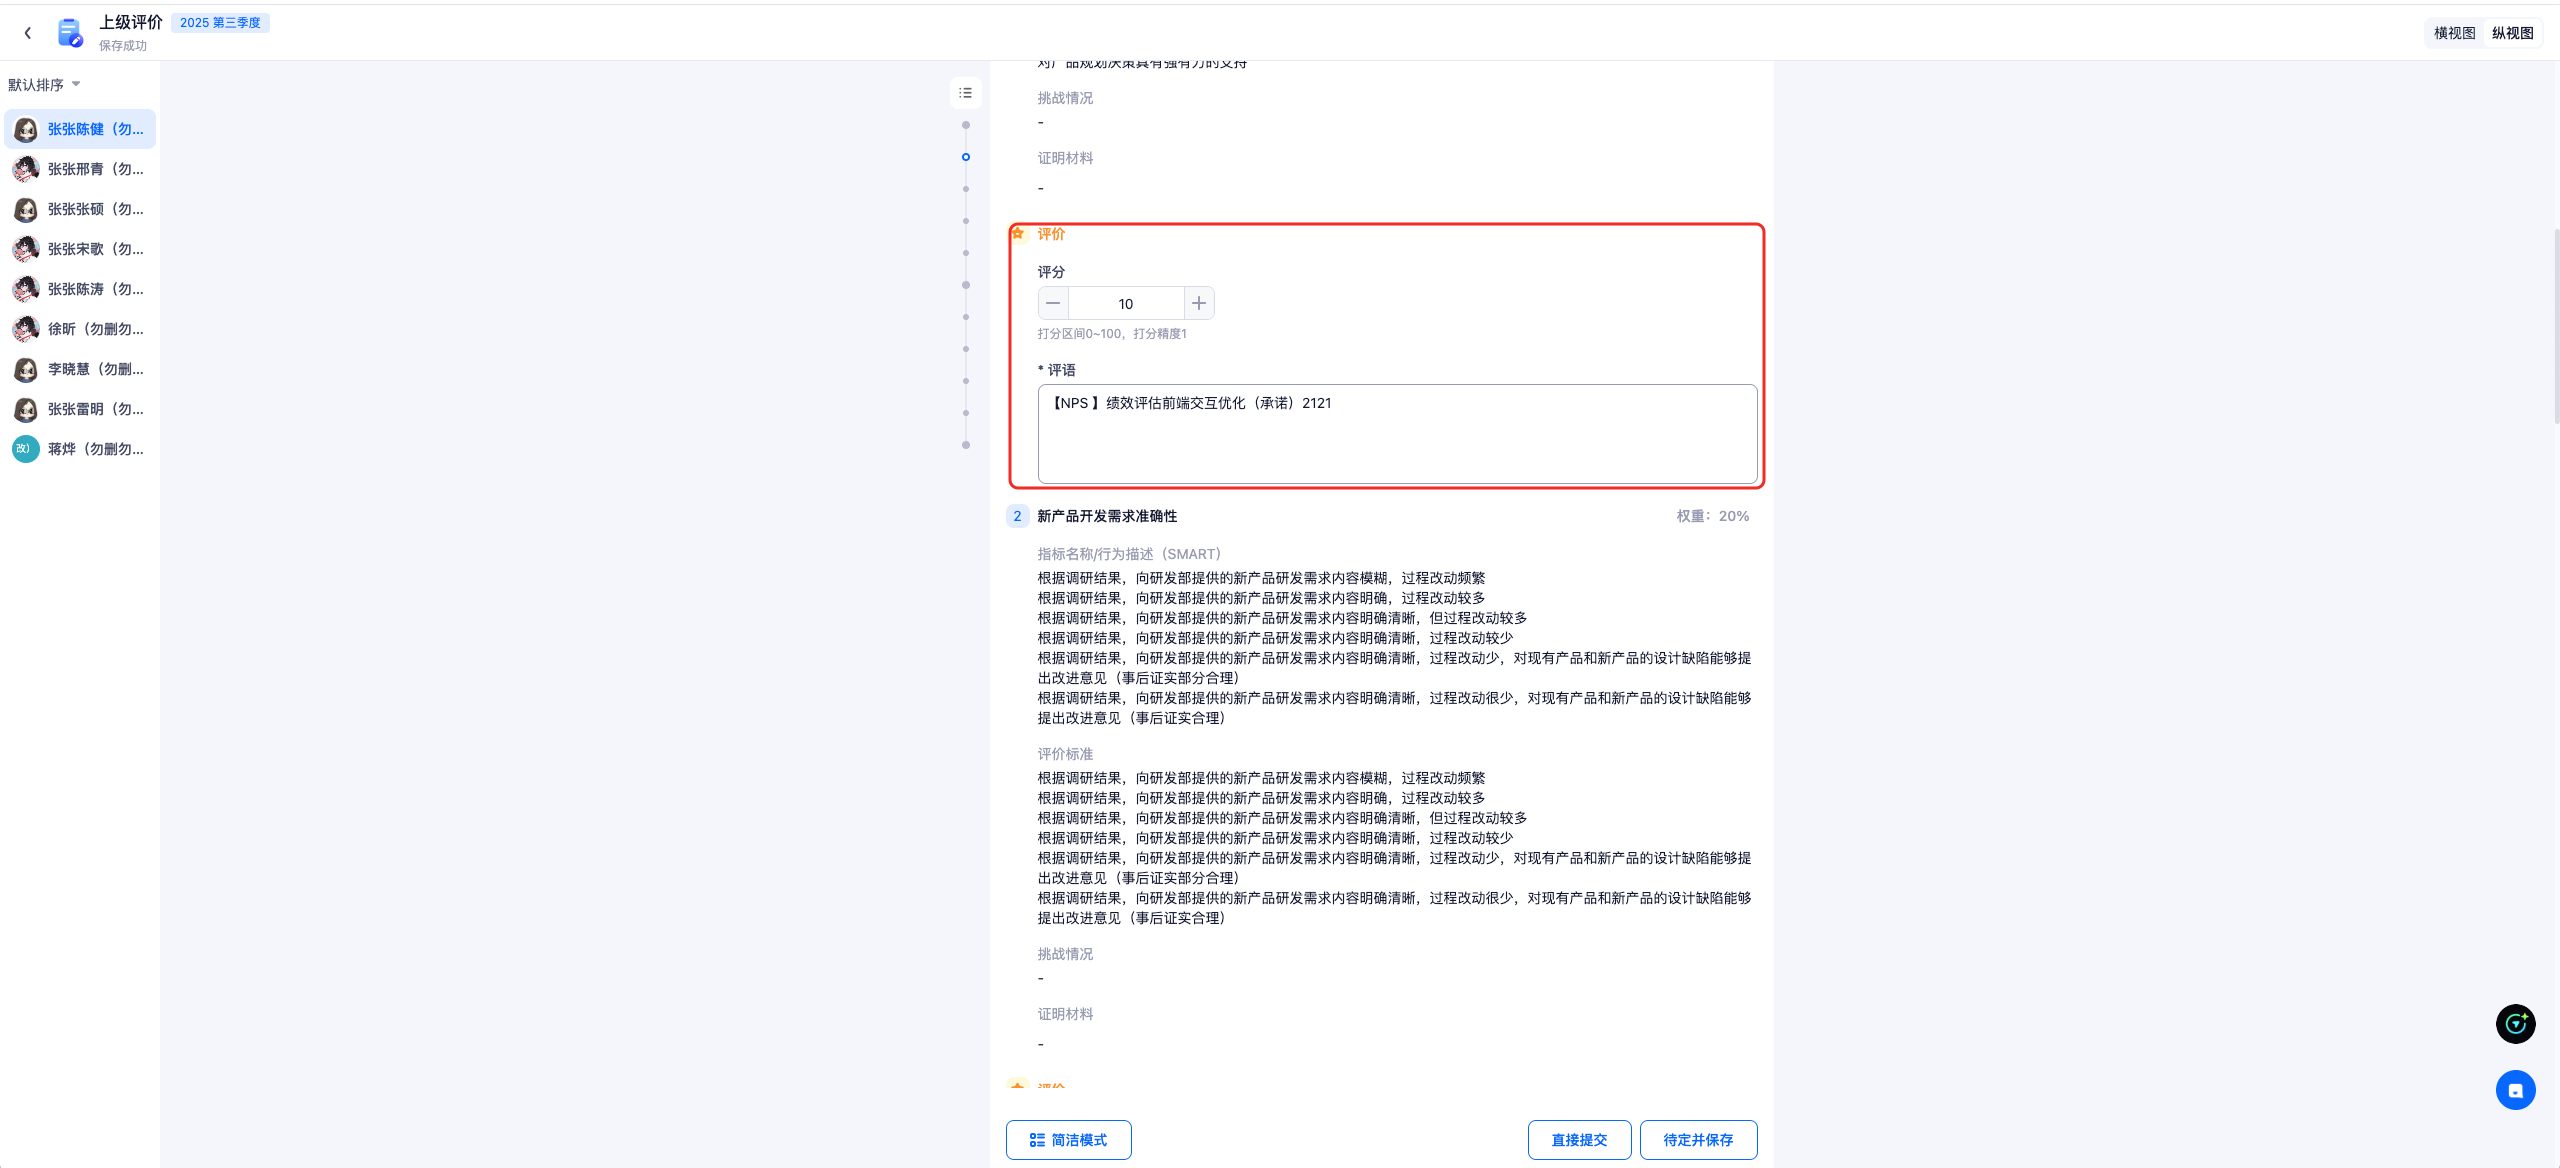Jump to active outline navigation dot
This screenshot has width=2560, height=1168.
click(x=965, y=157)
